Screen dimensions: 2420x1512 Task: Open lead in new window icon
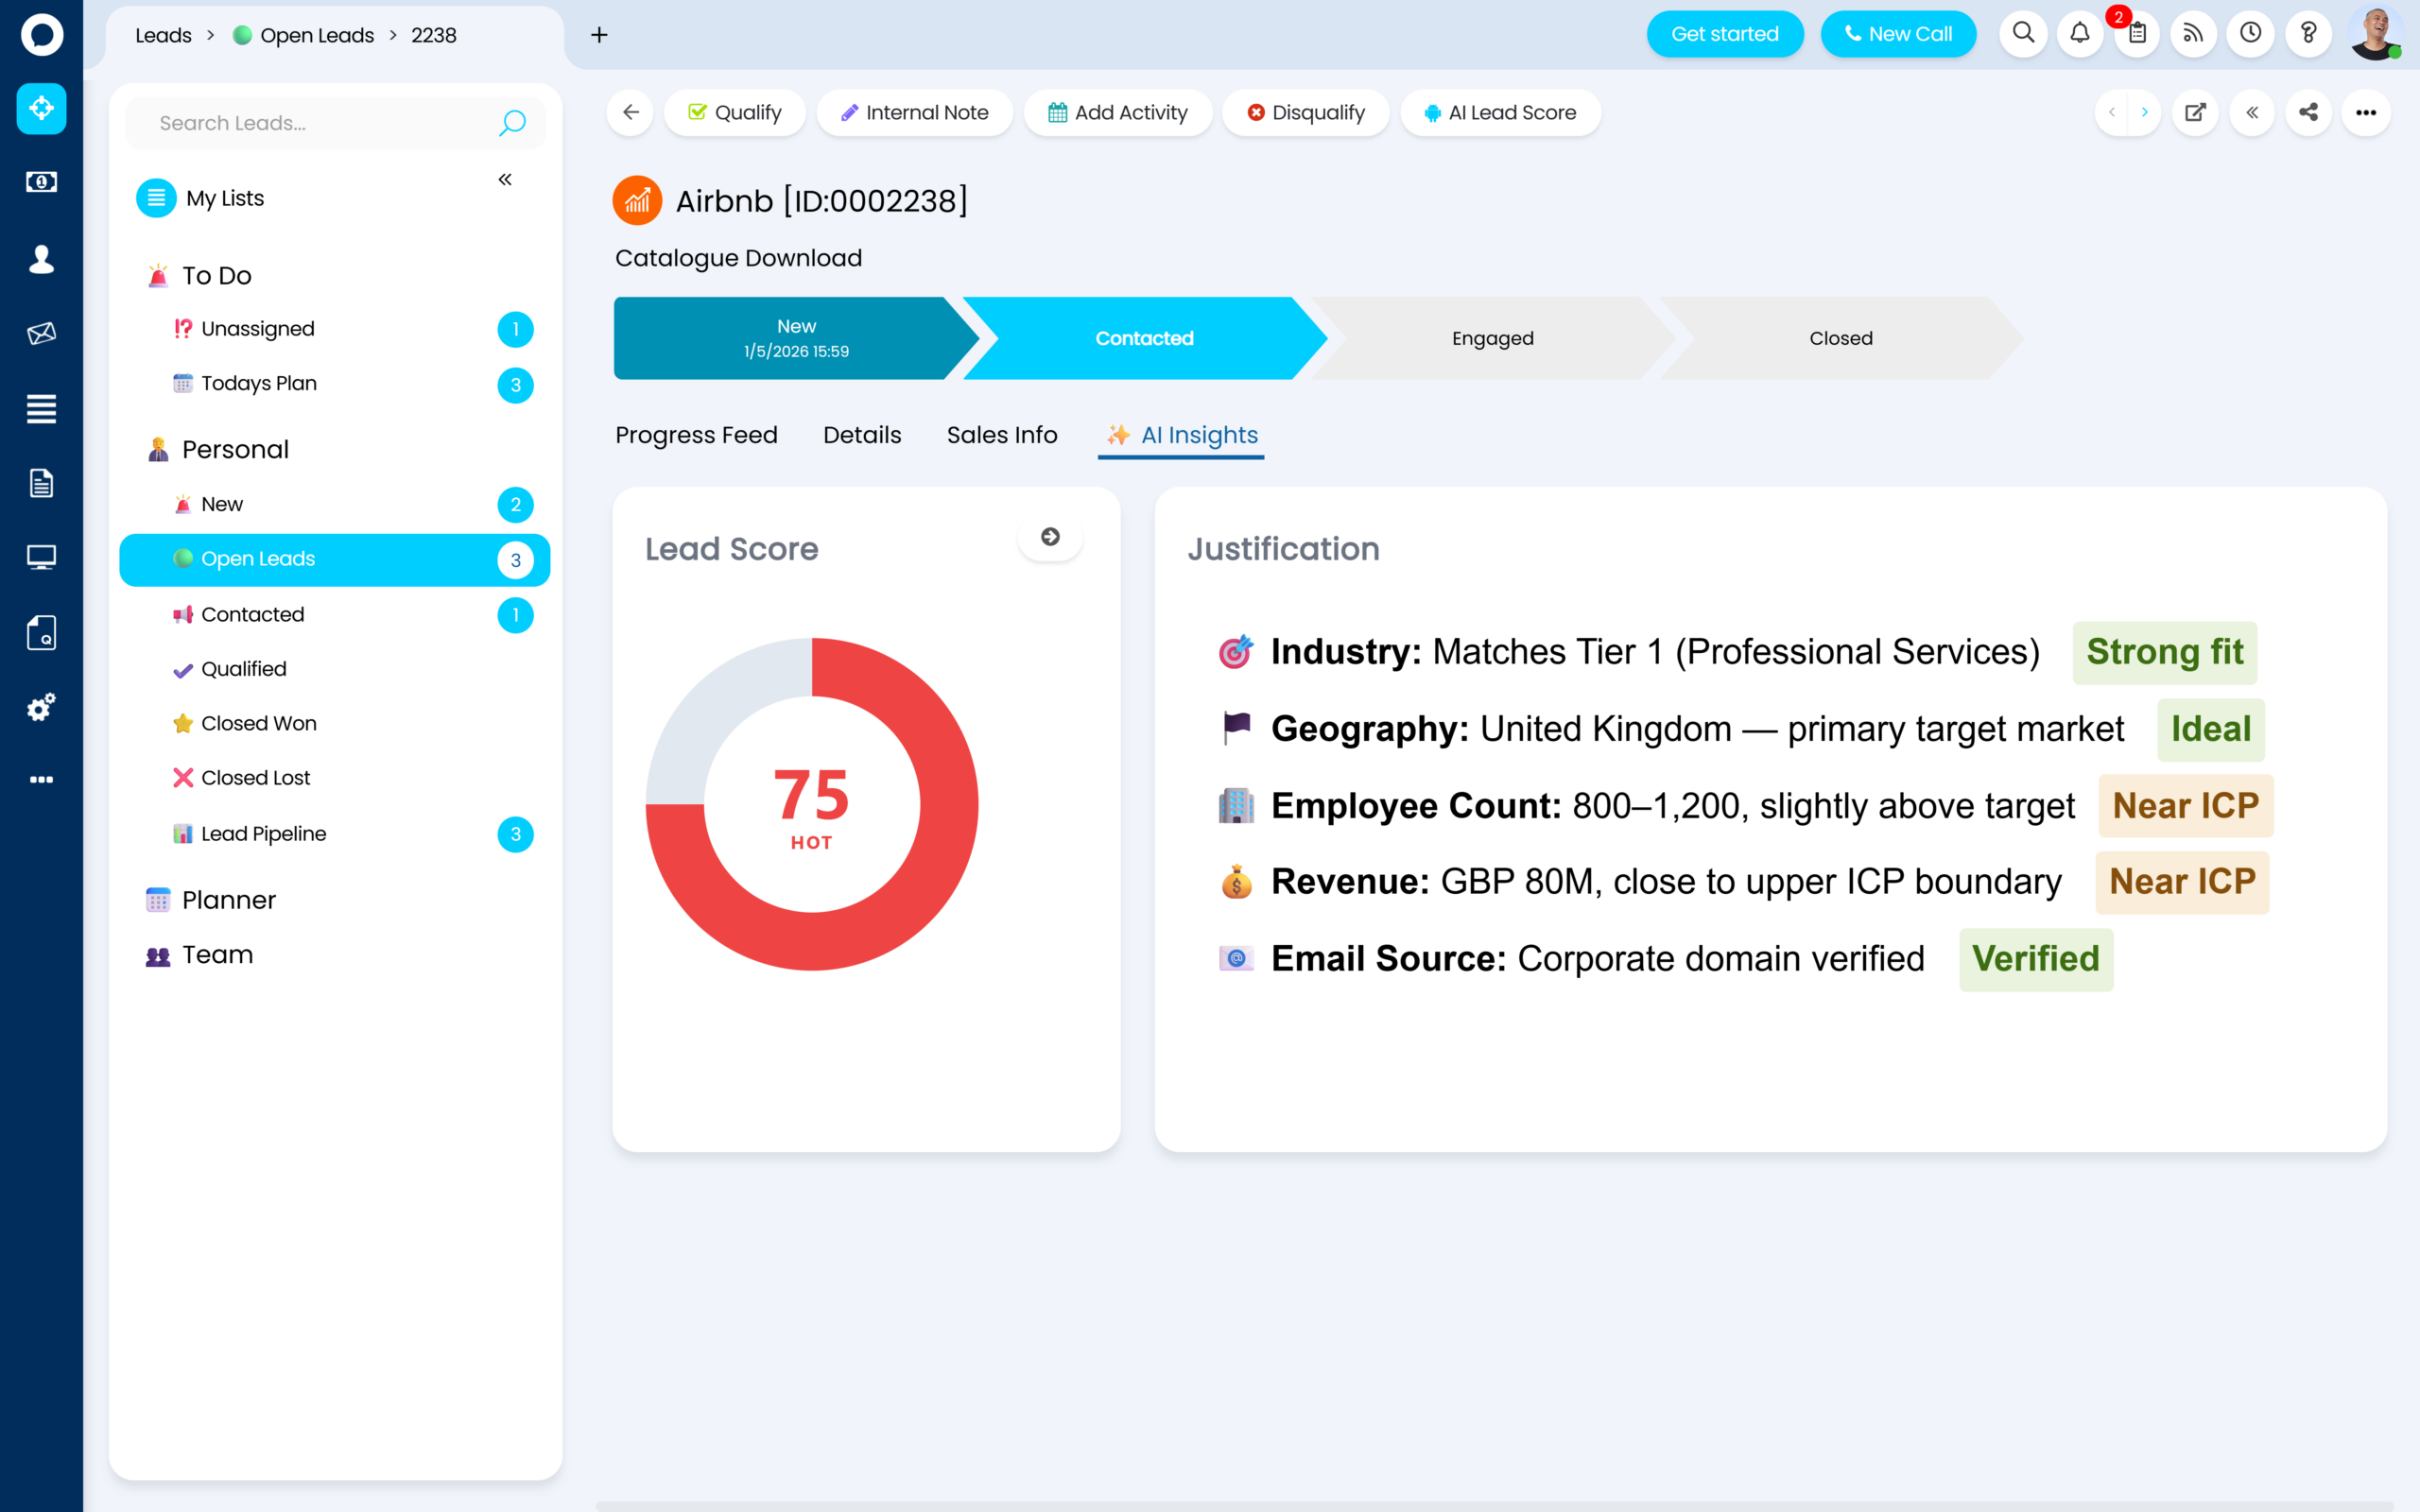(2195, 113)
